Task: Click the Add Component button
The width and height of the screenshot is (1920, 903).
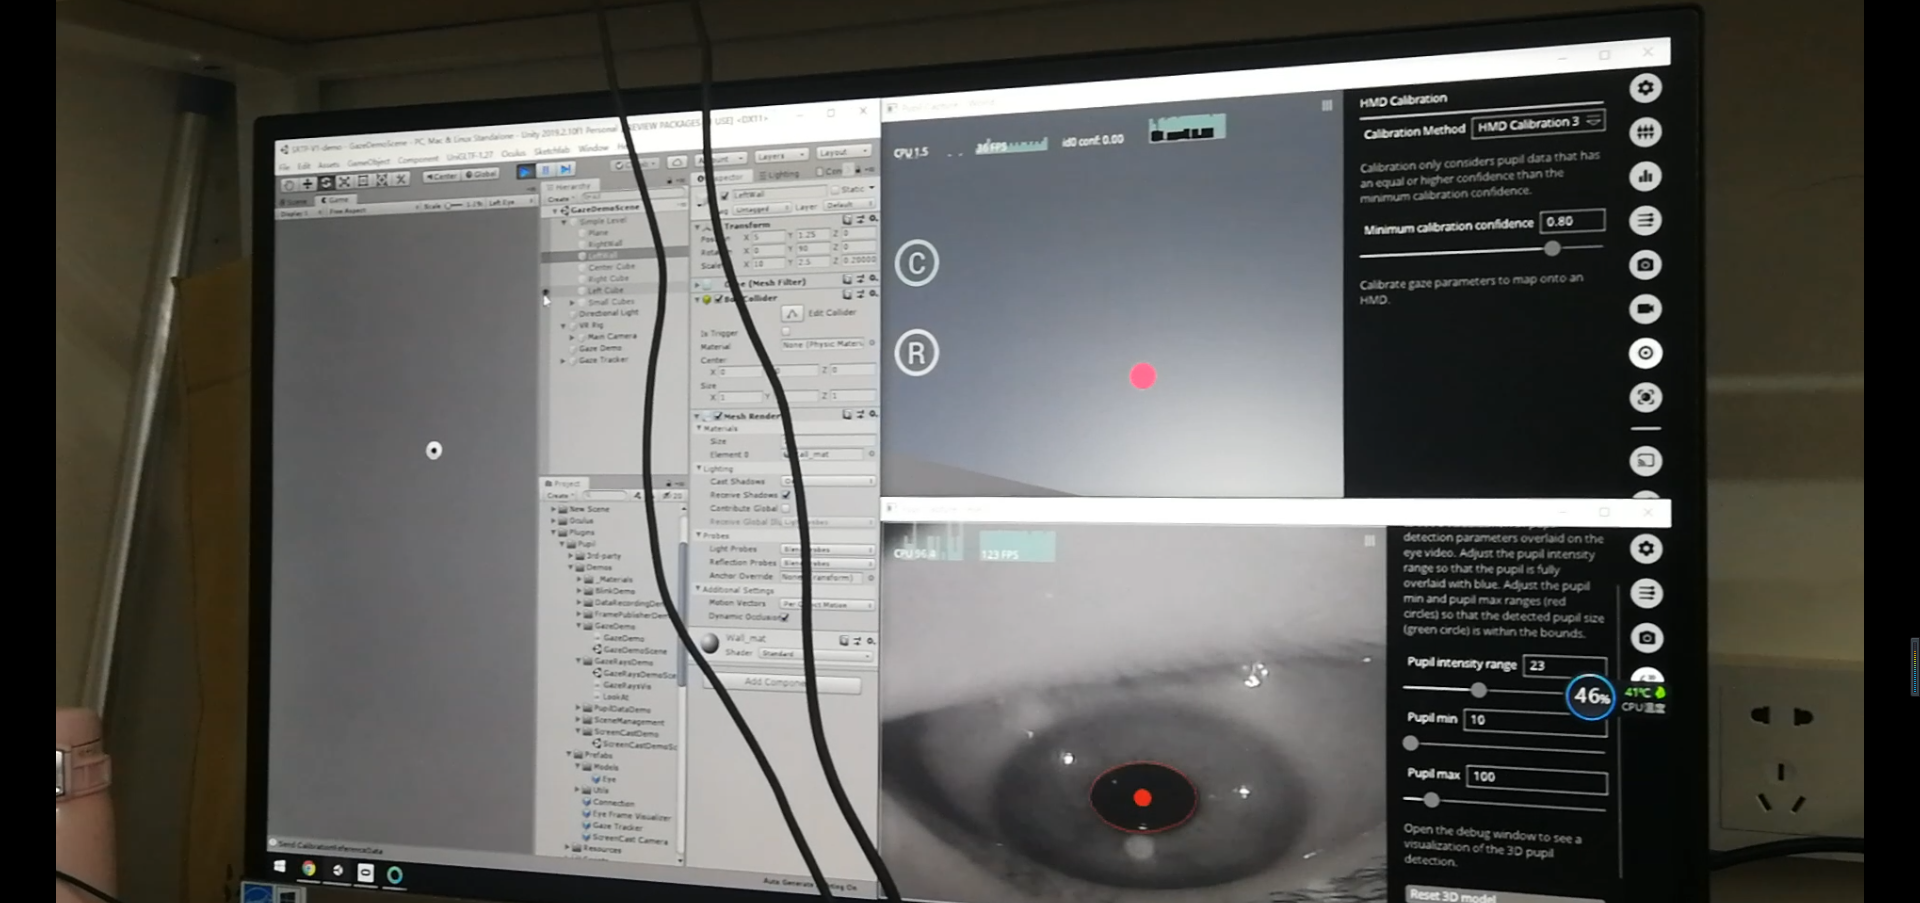Action: [781, 682]
